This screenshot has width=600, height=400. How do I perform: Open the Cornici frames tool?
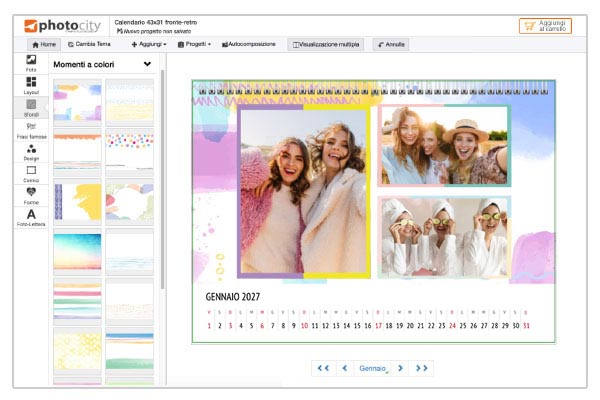[x=31, y=174]
